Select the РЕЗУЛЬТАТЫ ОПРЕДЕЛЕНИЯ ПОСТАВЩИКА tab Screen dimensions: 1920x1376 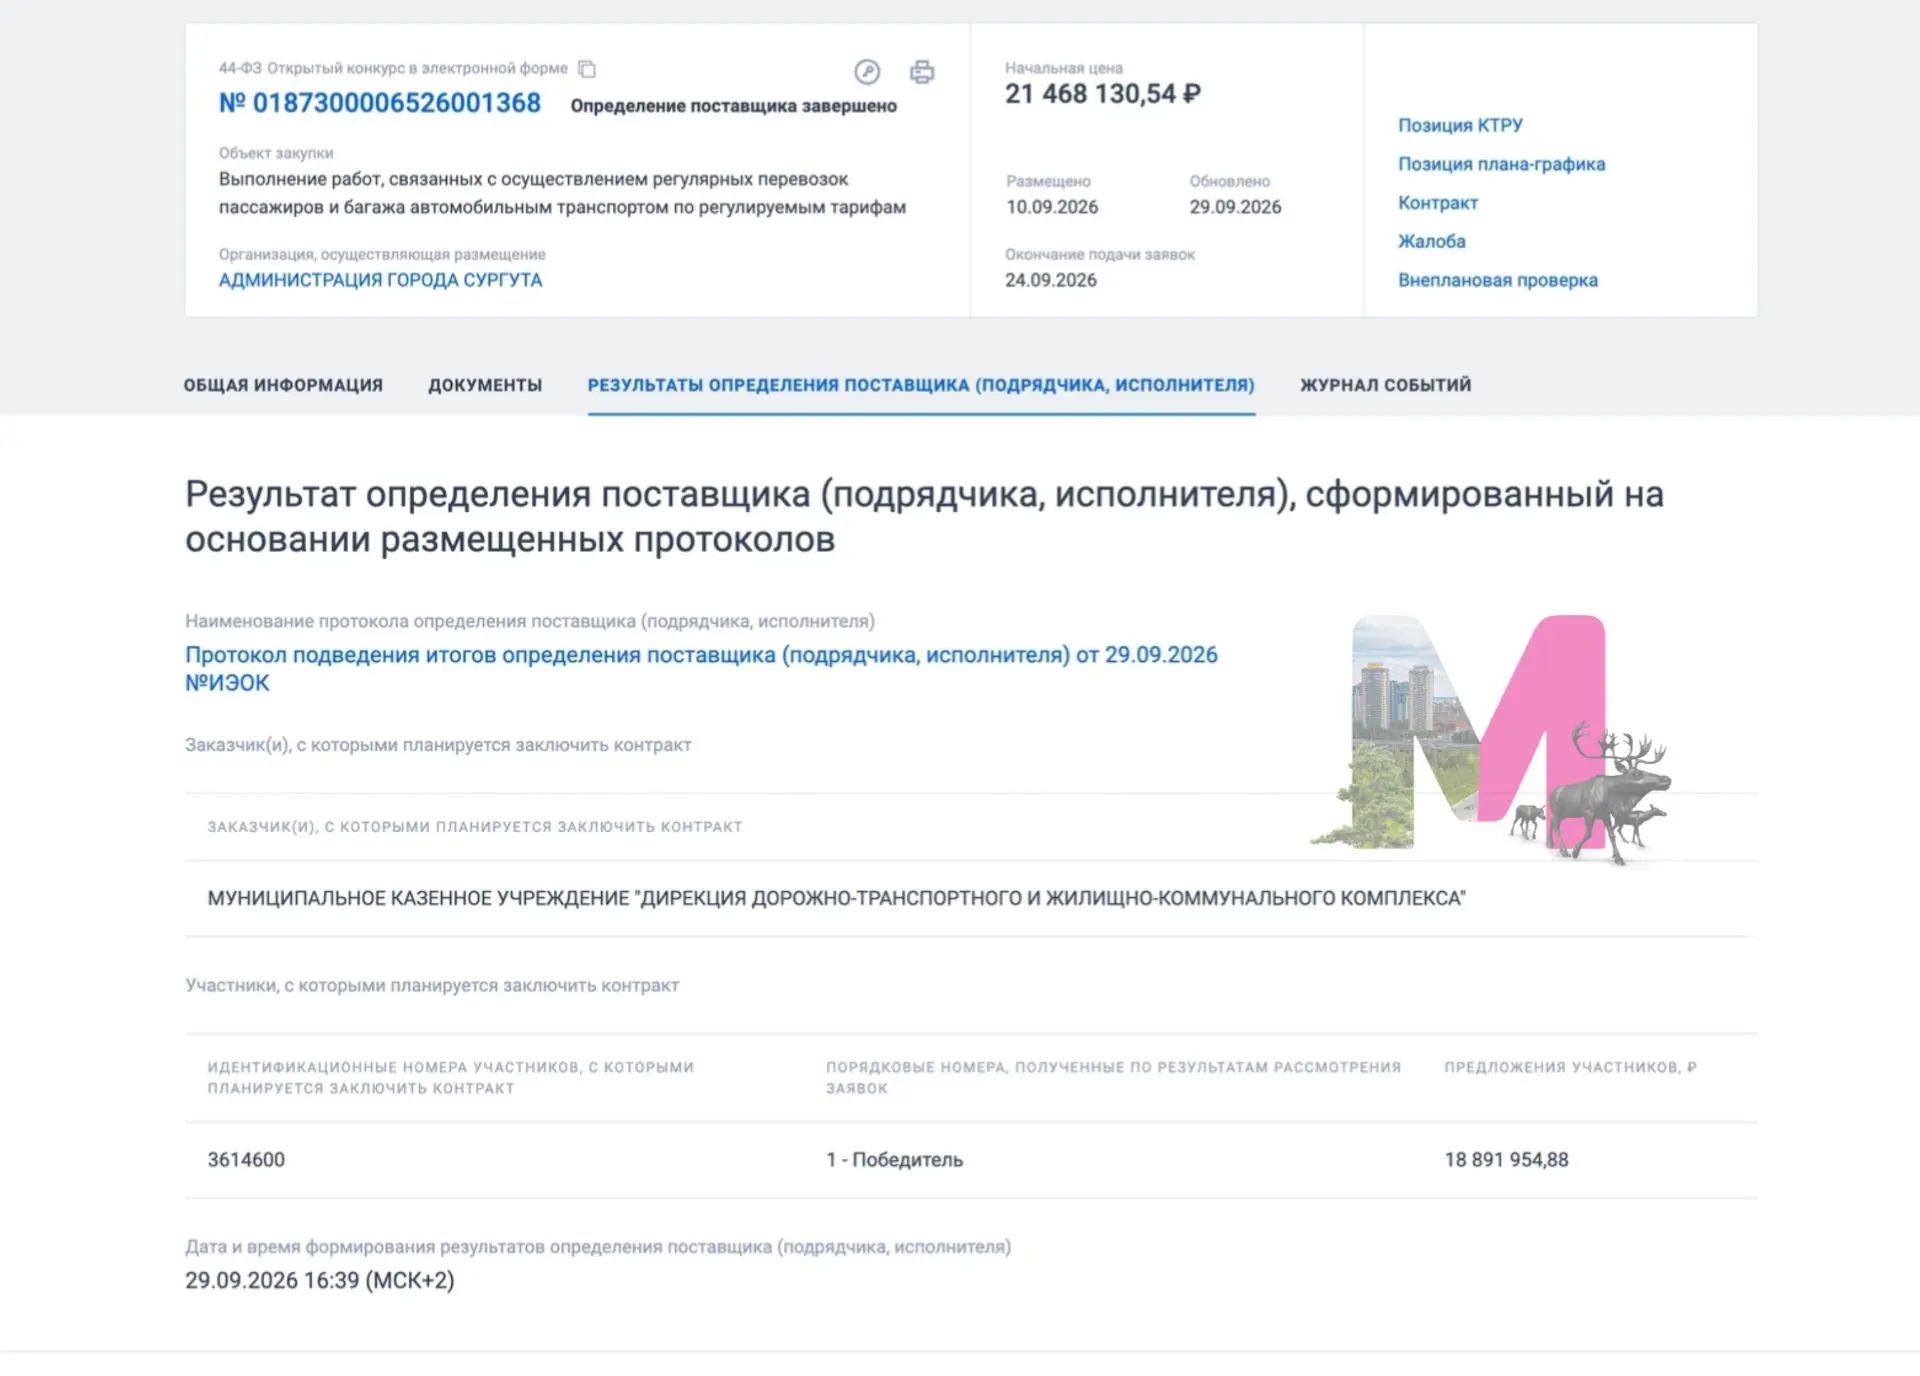921,385
